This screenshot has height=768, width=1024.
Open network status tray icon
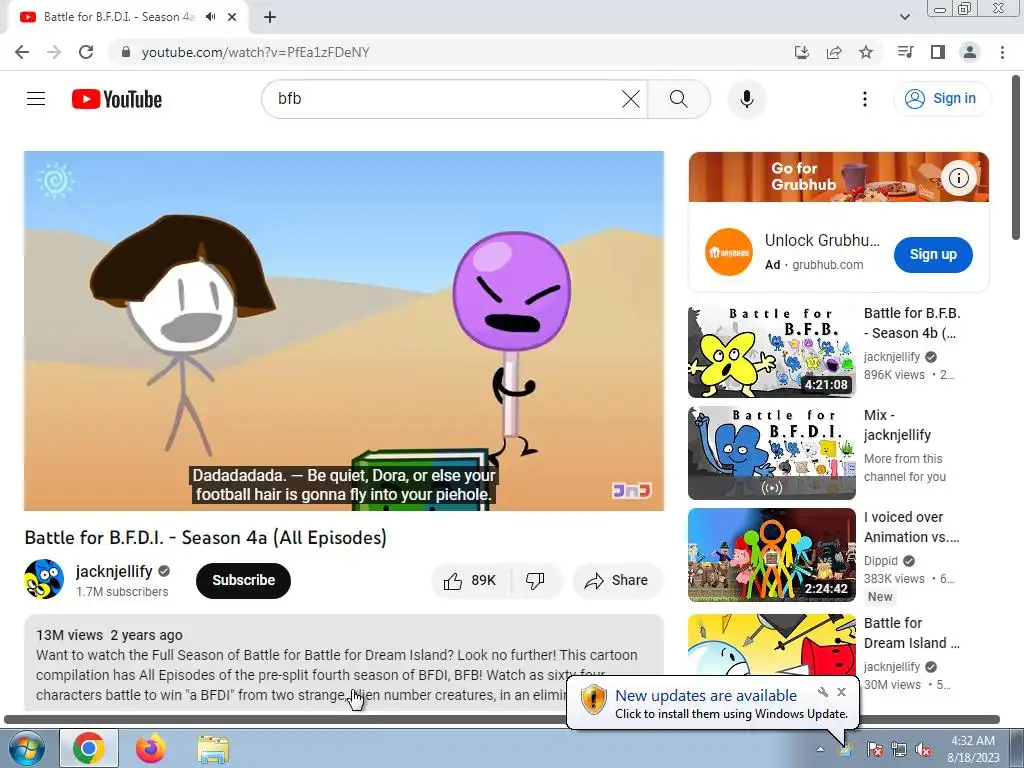(899, 749)
